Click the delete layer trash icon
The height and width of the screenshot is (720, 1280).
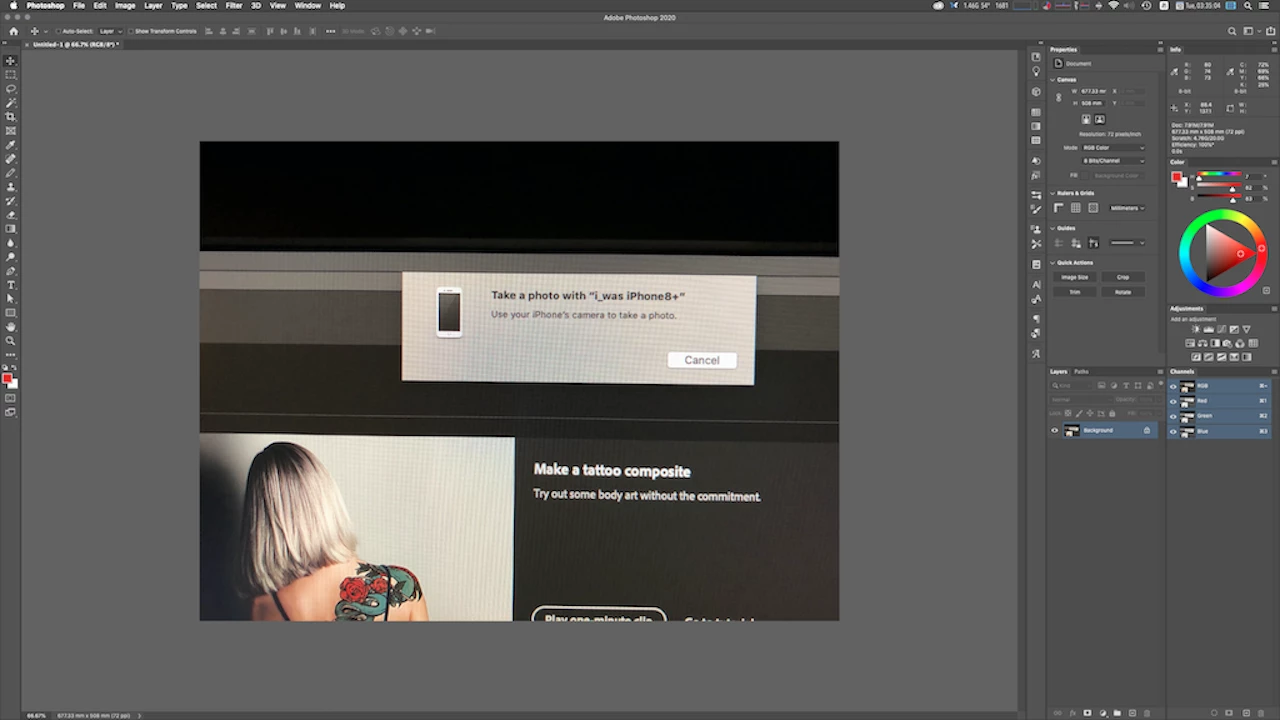click(x=1147, y=713)
